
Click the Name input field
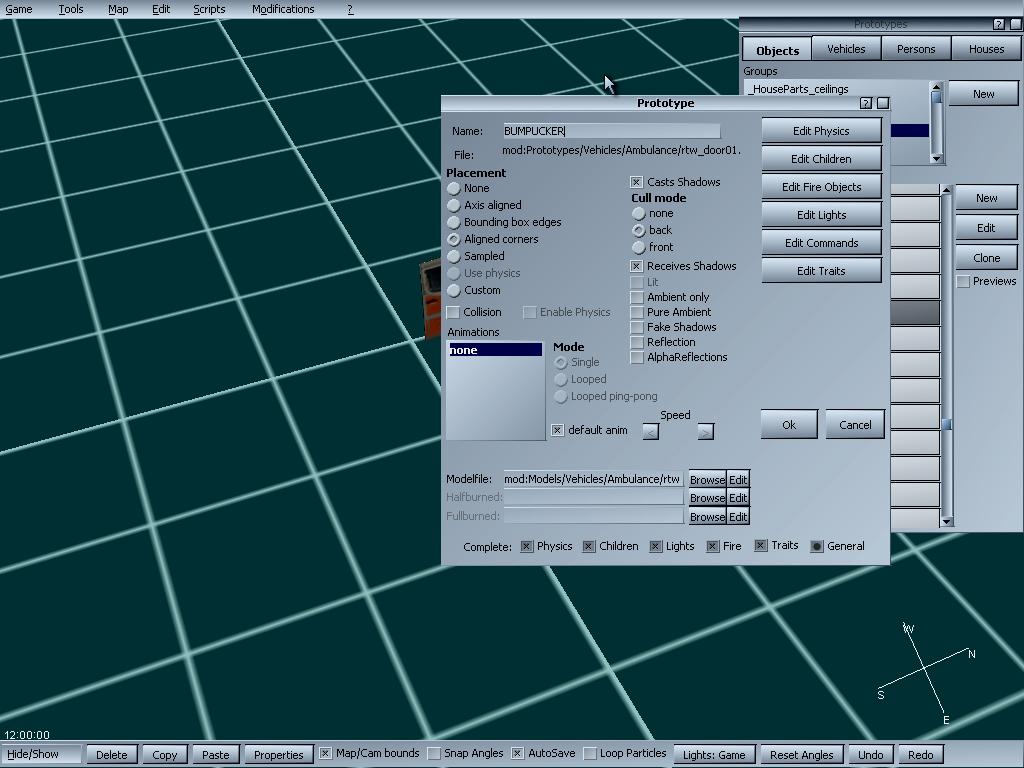(611, 131)
